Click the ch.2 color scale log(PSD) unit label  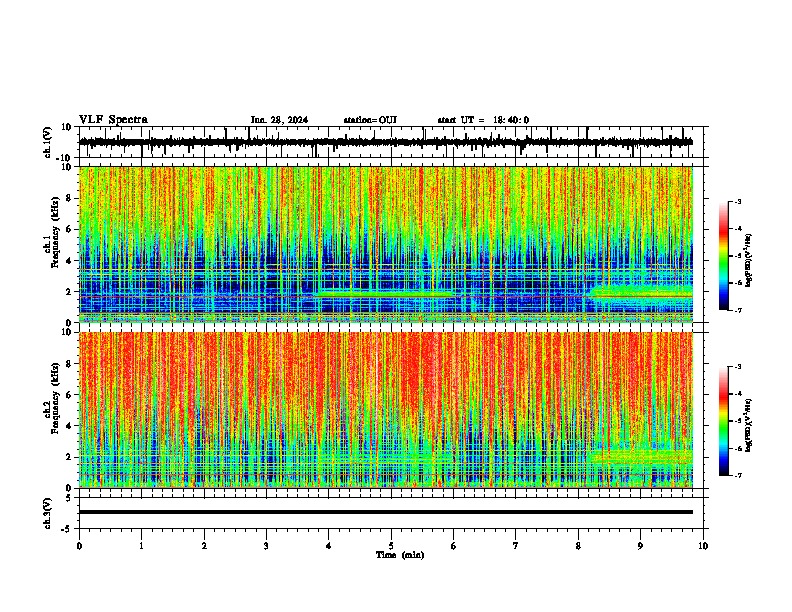point(749,425)
